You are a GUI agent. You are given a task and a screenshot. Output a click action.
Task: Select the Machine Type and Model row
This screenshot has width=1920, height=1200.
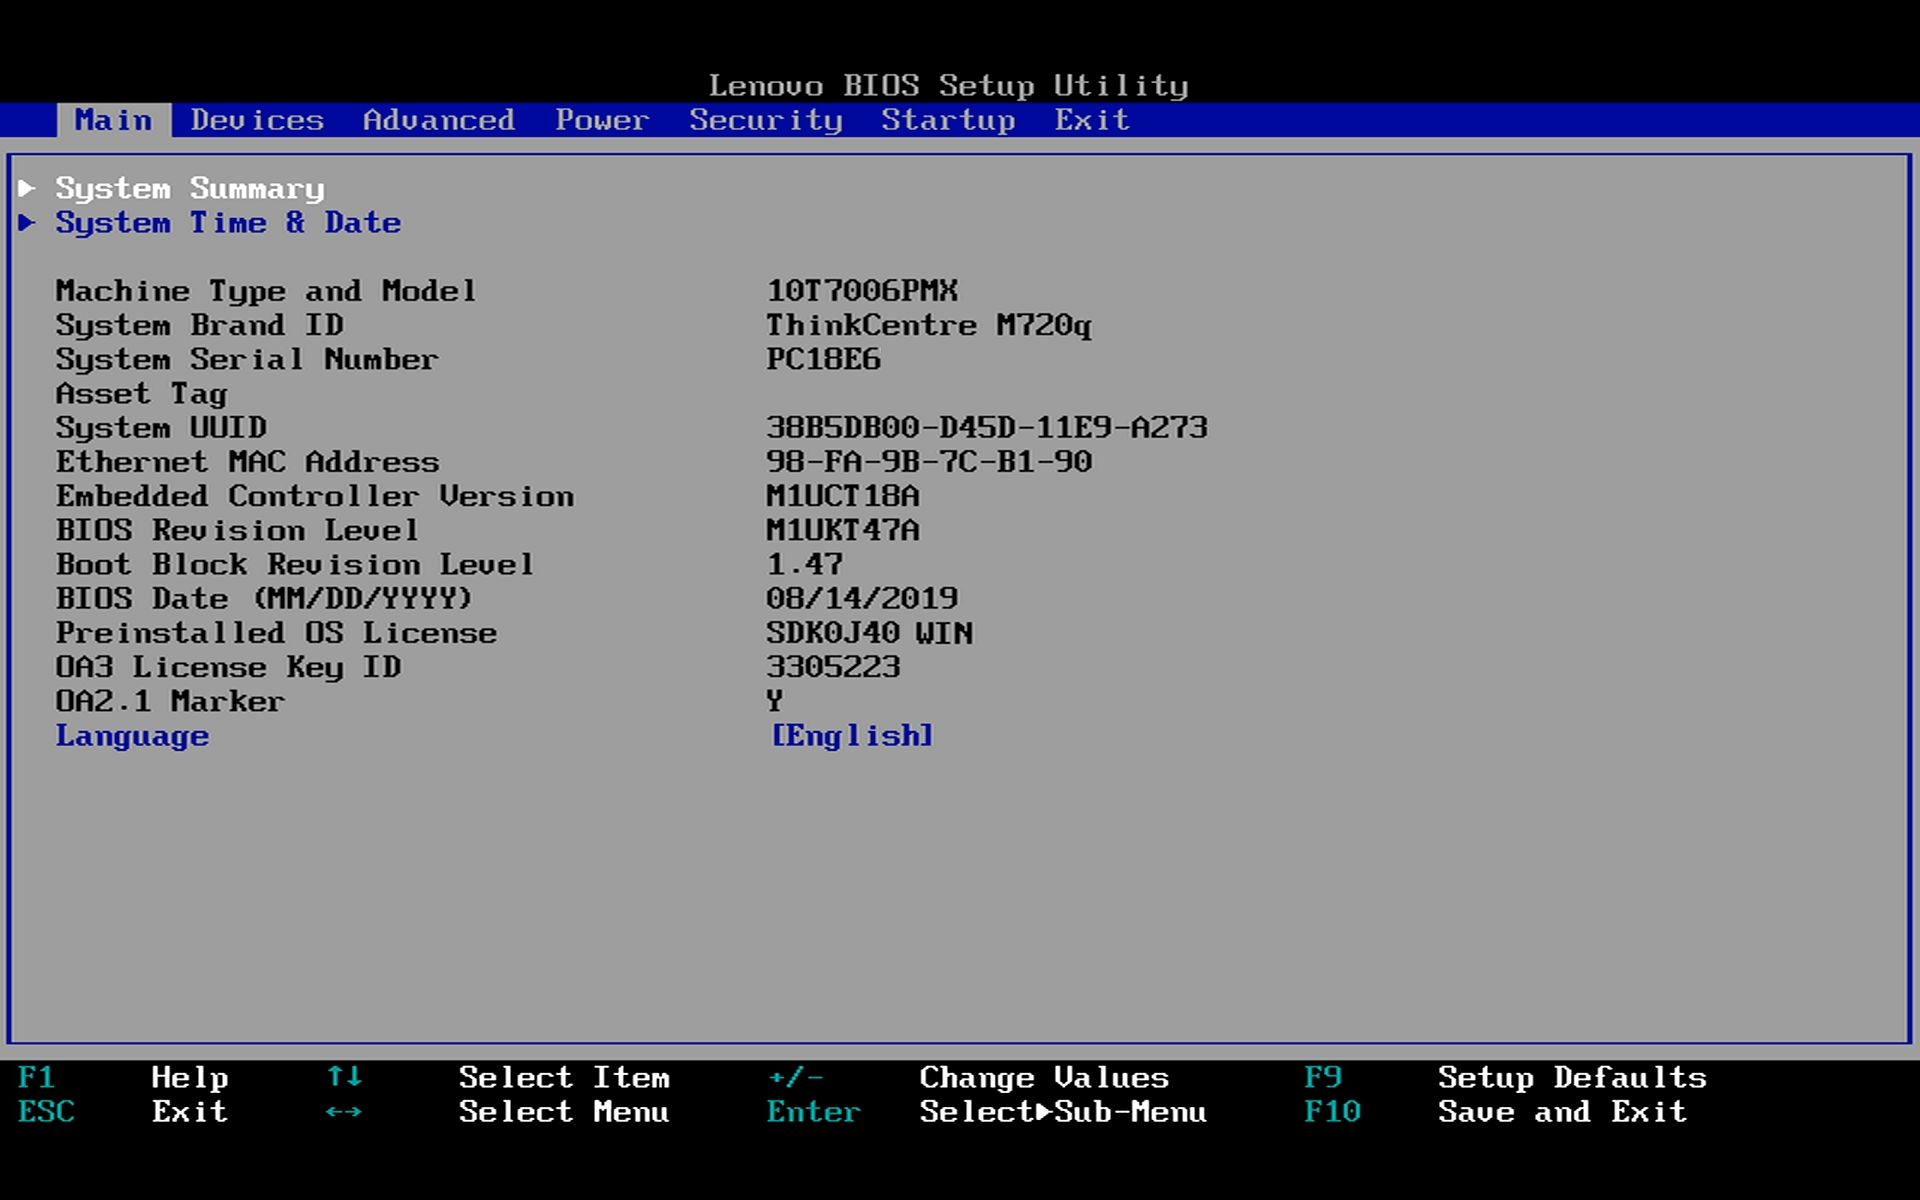tap(265, 291)
